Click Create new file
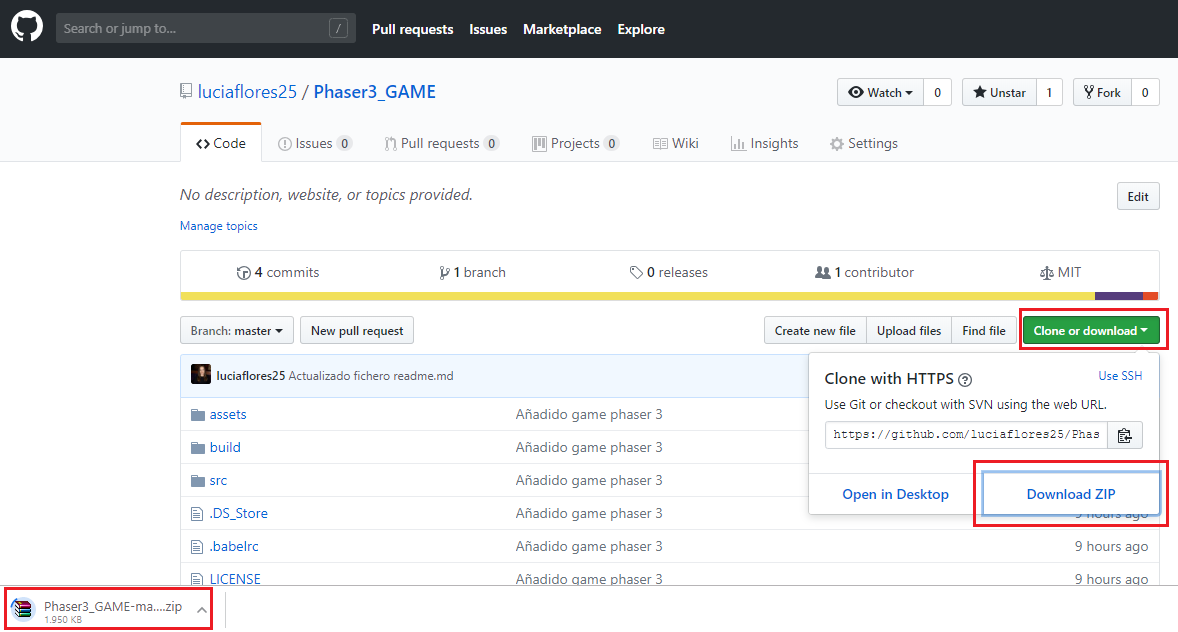The image size is (1178, 632). pos(815,331)
